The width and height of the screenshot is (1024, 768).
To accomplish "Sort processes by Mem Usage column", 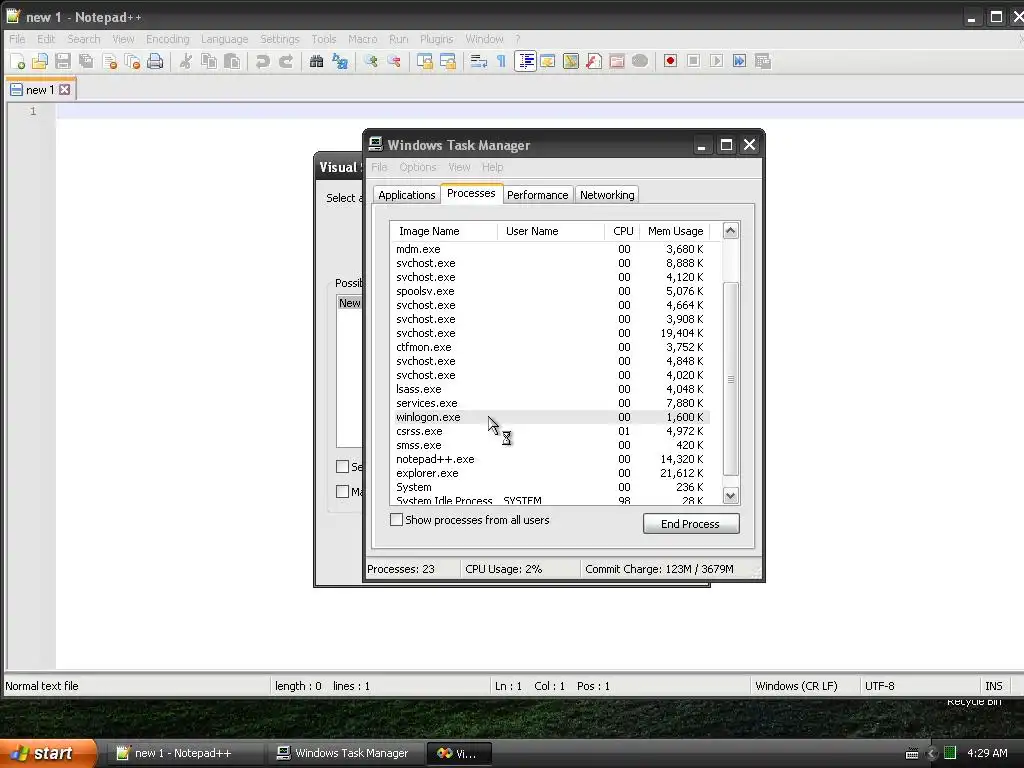I will pyautogui.click(x=675, y=231).
